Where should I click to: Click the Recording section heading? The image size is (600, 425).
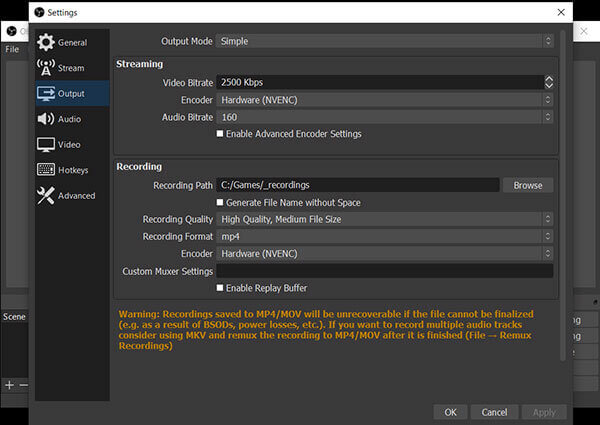pos(139,167)
